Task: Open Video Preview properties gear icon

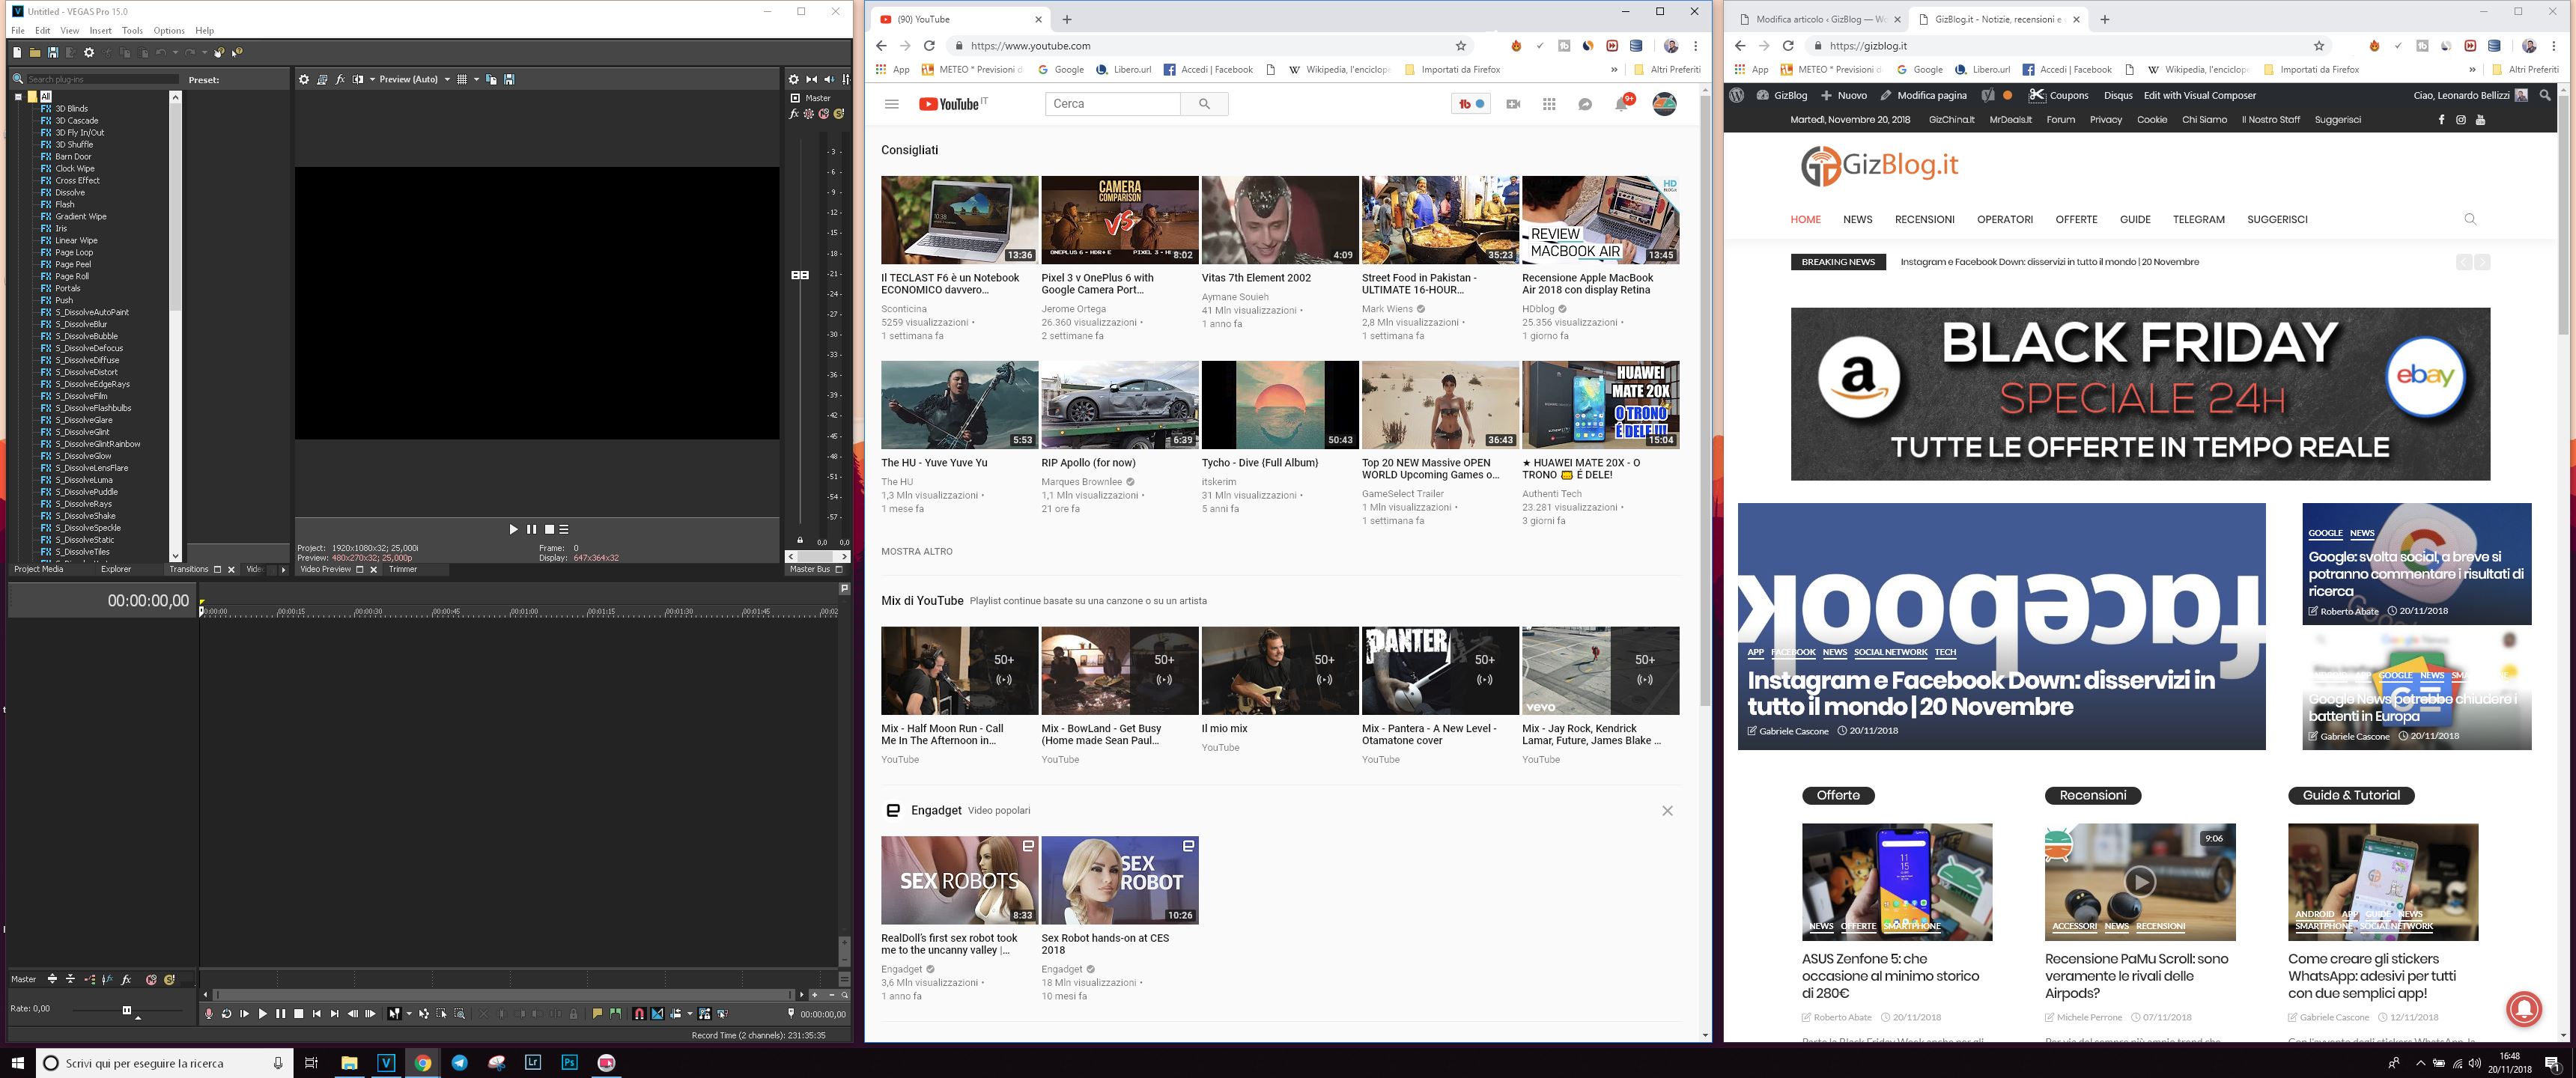Action: point(304,79)
